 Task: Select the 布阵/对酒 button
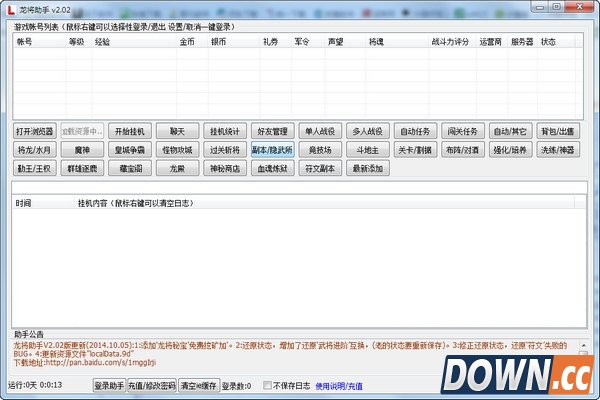click(463, 150)
